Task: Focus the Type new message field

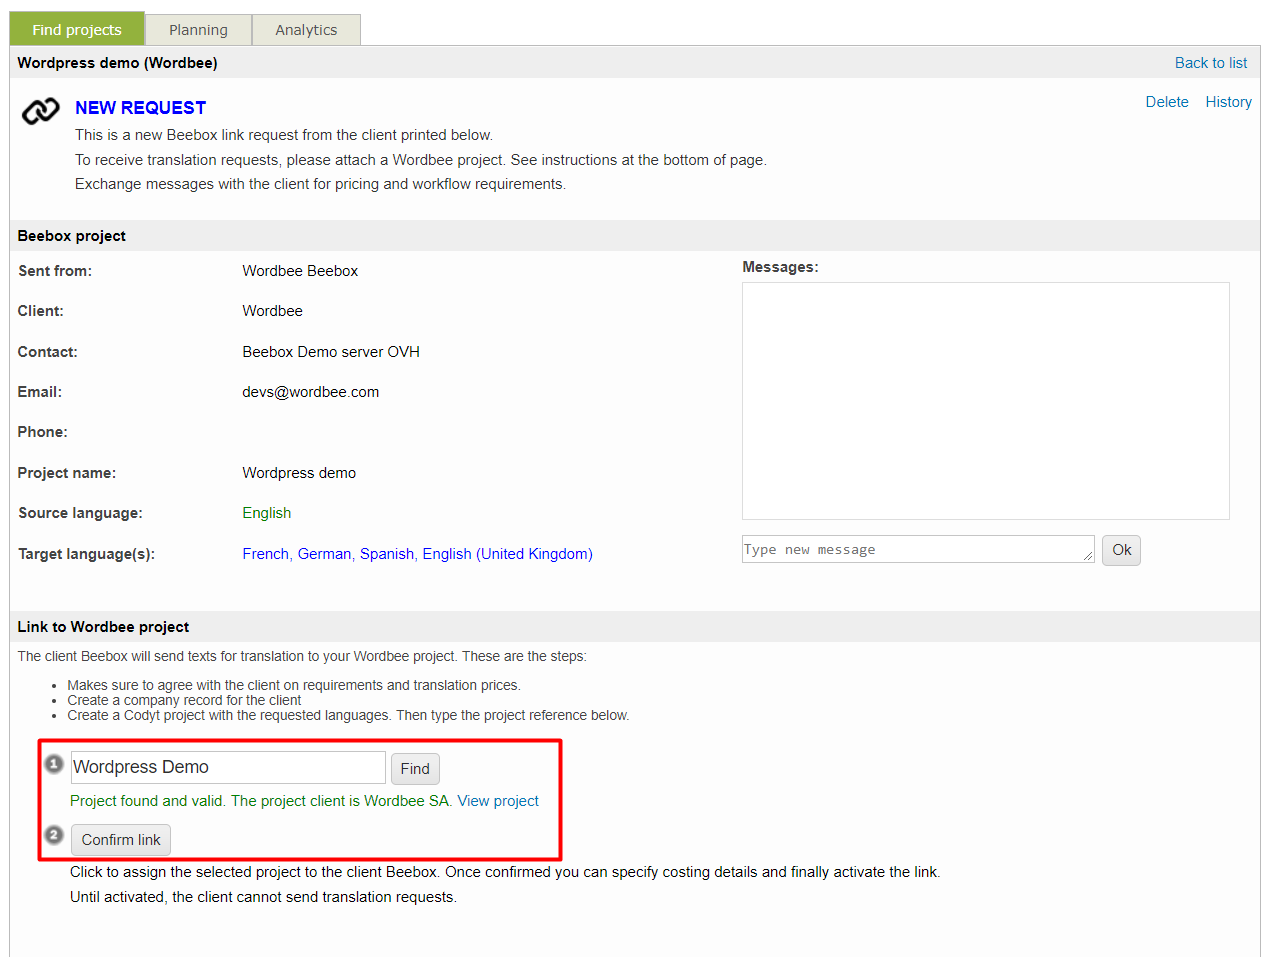Action: pyautogui.click(x=915, y=550)
